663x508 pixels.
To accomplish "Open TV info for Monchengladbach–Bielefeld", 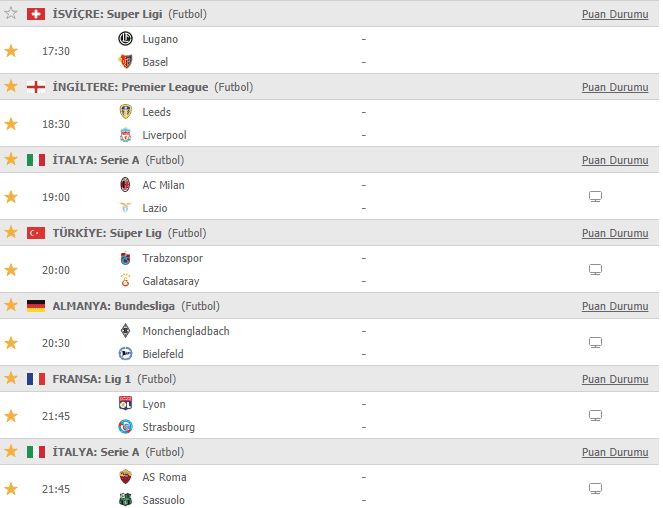I will tap(595, 343).
